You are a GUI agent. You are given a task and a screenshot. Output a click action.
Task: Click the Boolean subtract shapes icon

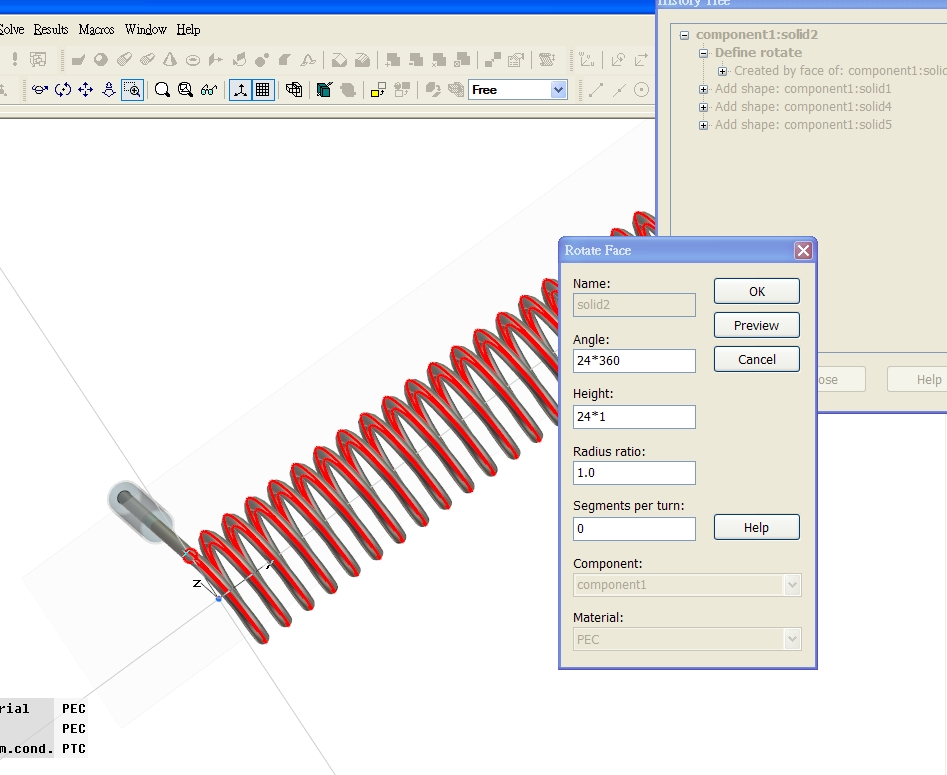point(416,59)
